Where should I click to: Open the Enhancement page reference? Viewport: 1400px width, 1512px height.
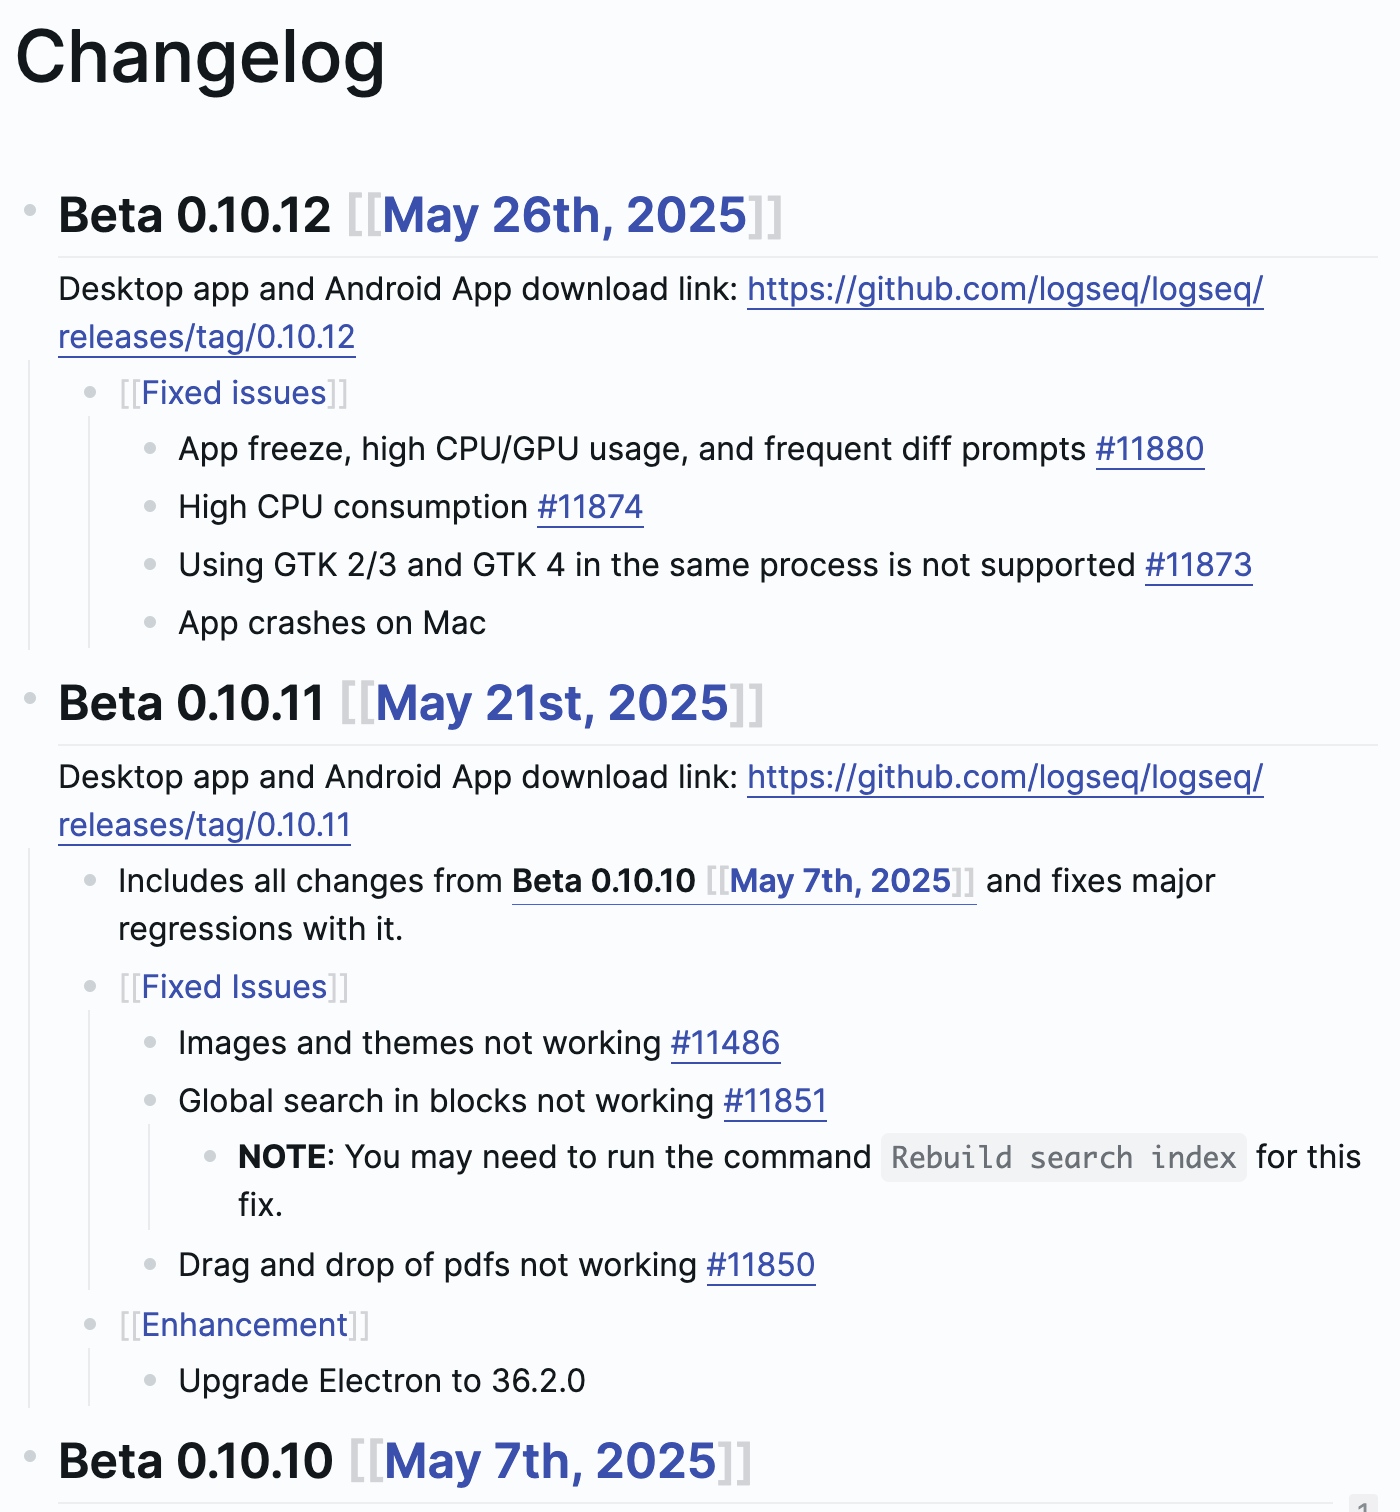245,1325
